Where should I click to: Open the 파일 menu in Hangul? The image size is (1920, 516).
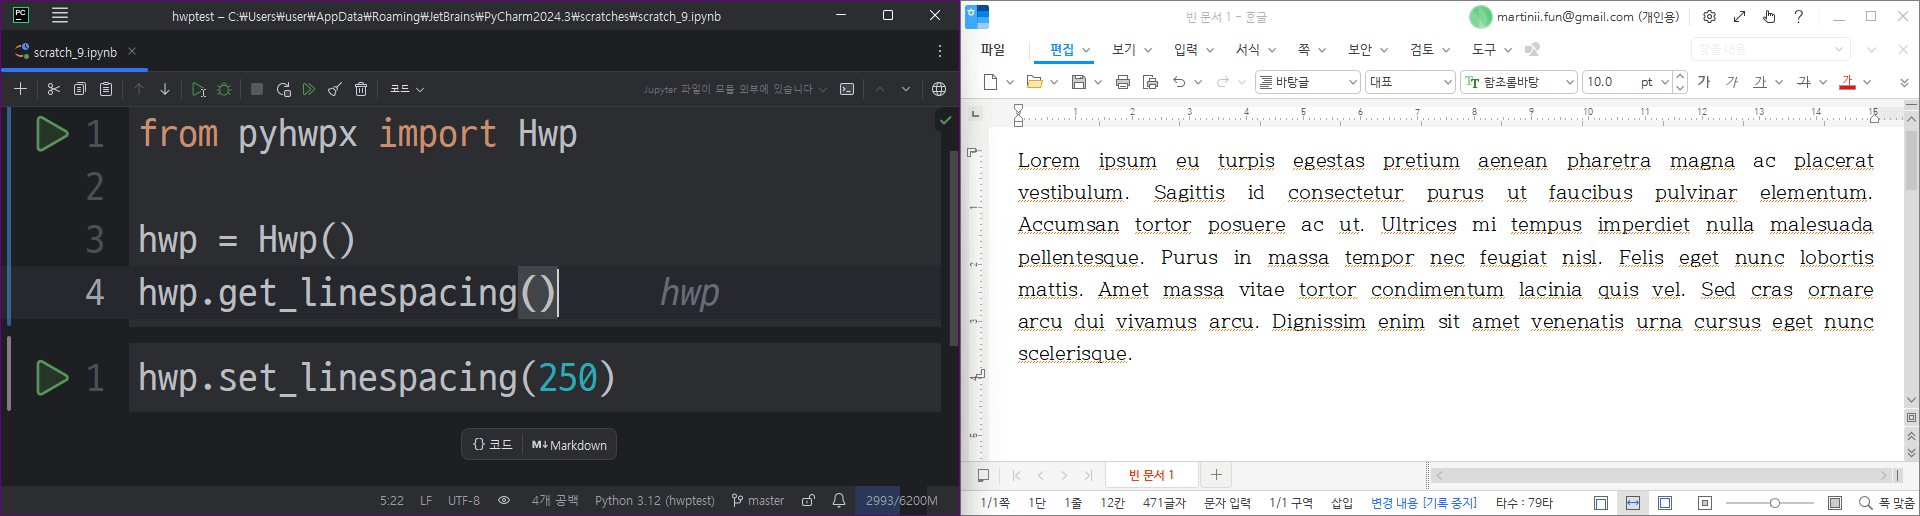[993, 49]
